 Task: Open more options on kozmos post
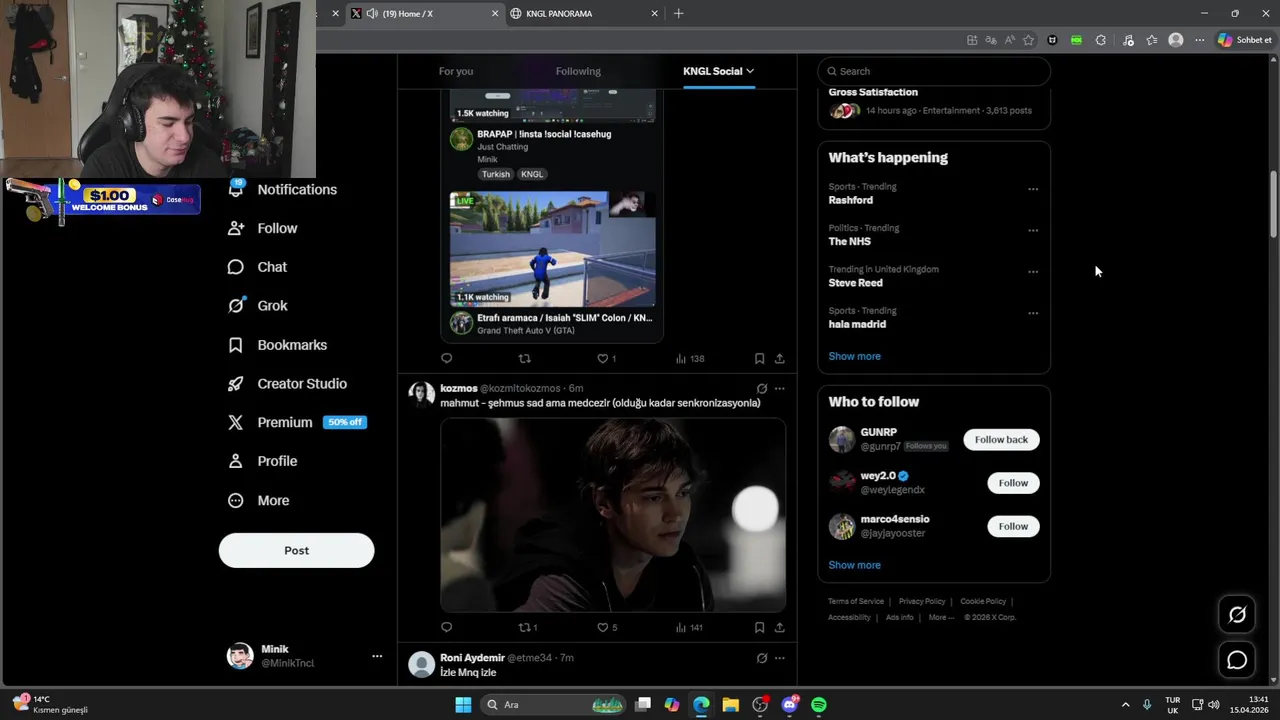780,388
